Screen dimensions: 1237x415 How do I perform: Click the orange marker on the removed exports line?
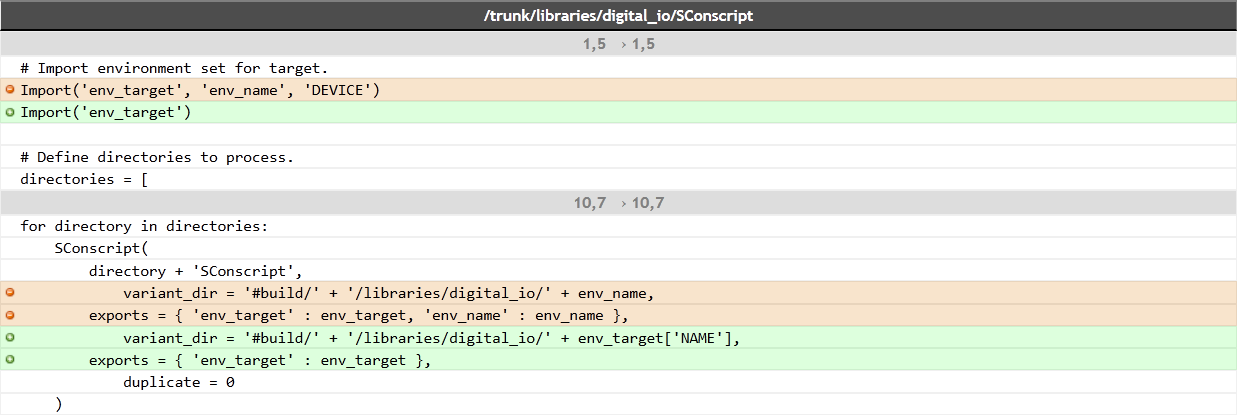tap(10, 315)
